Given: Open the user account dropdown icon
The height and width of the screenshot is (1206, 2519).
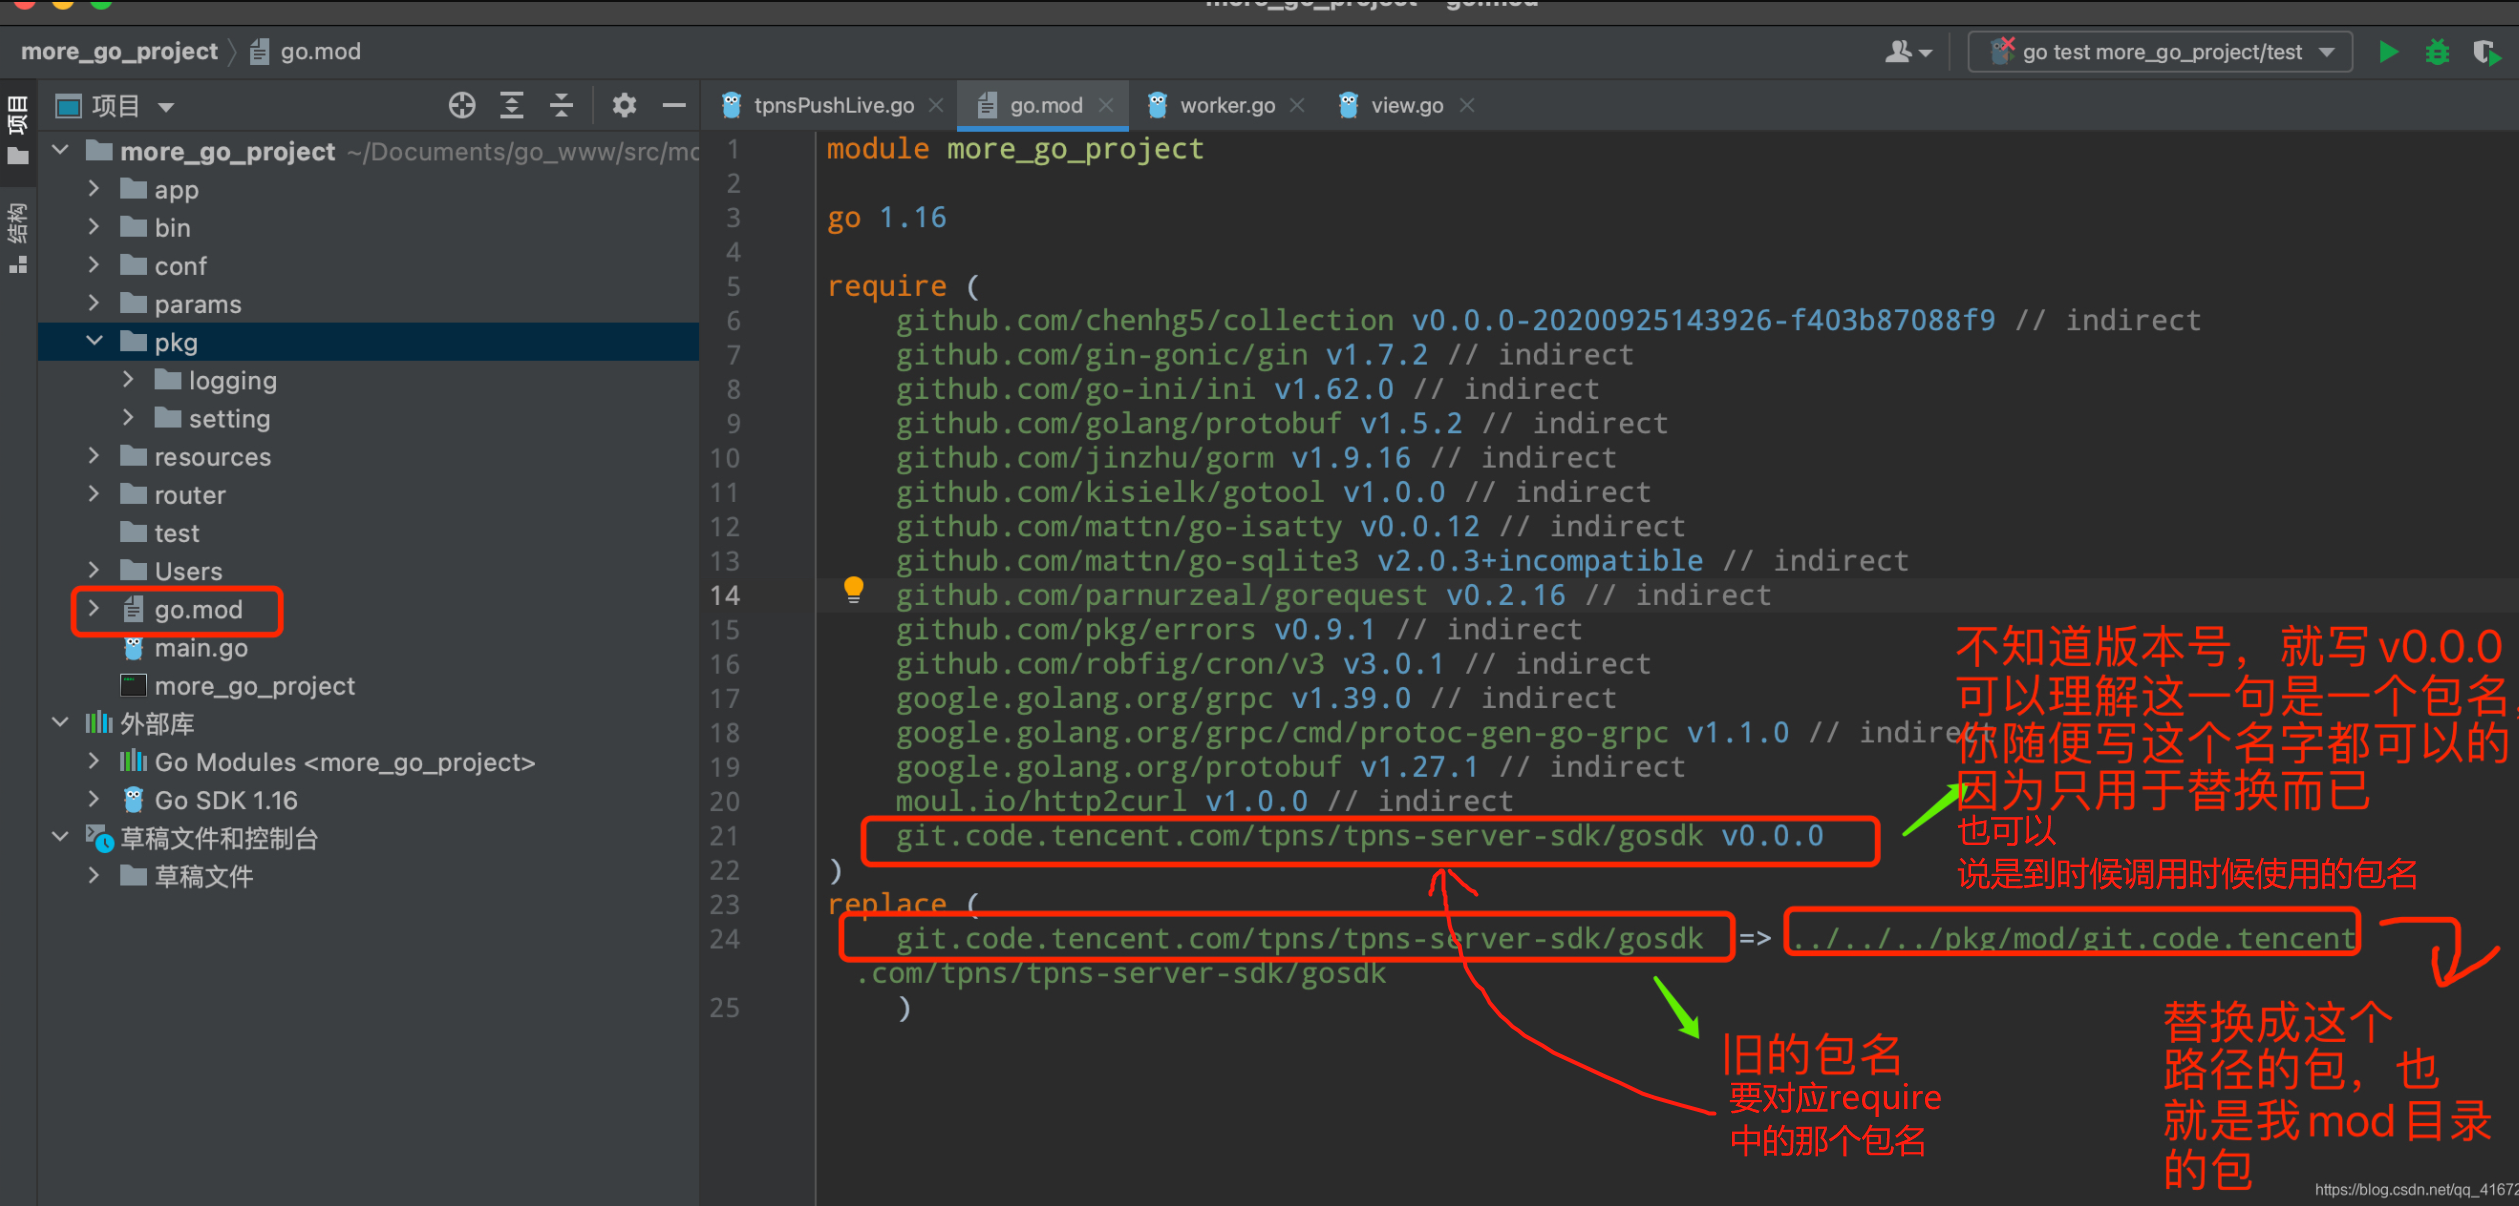Looking at the screenshot, I should click(1907, 52).
